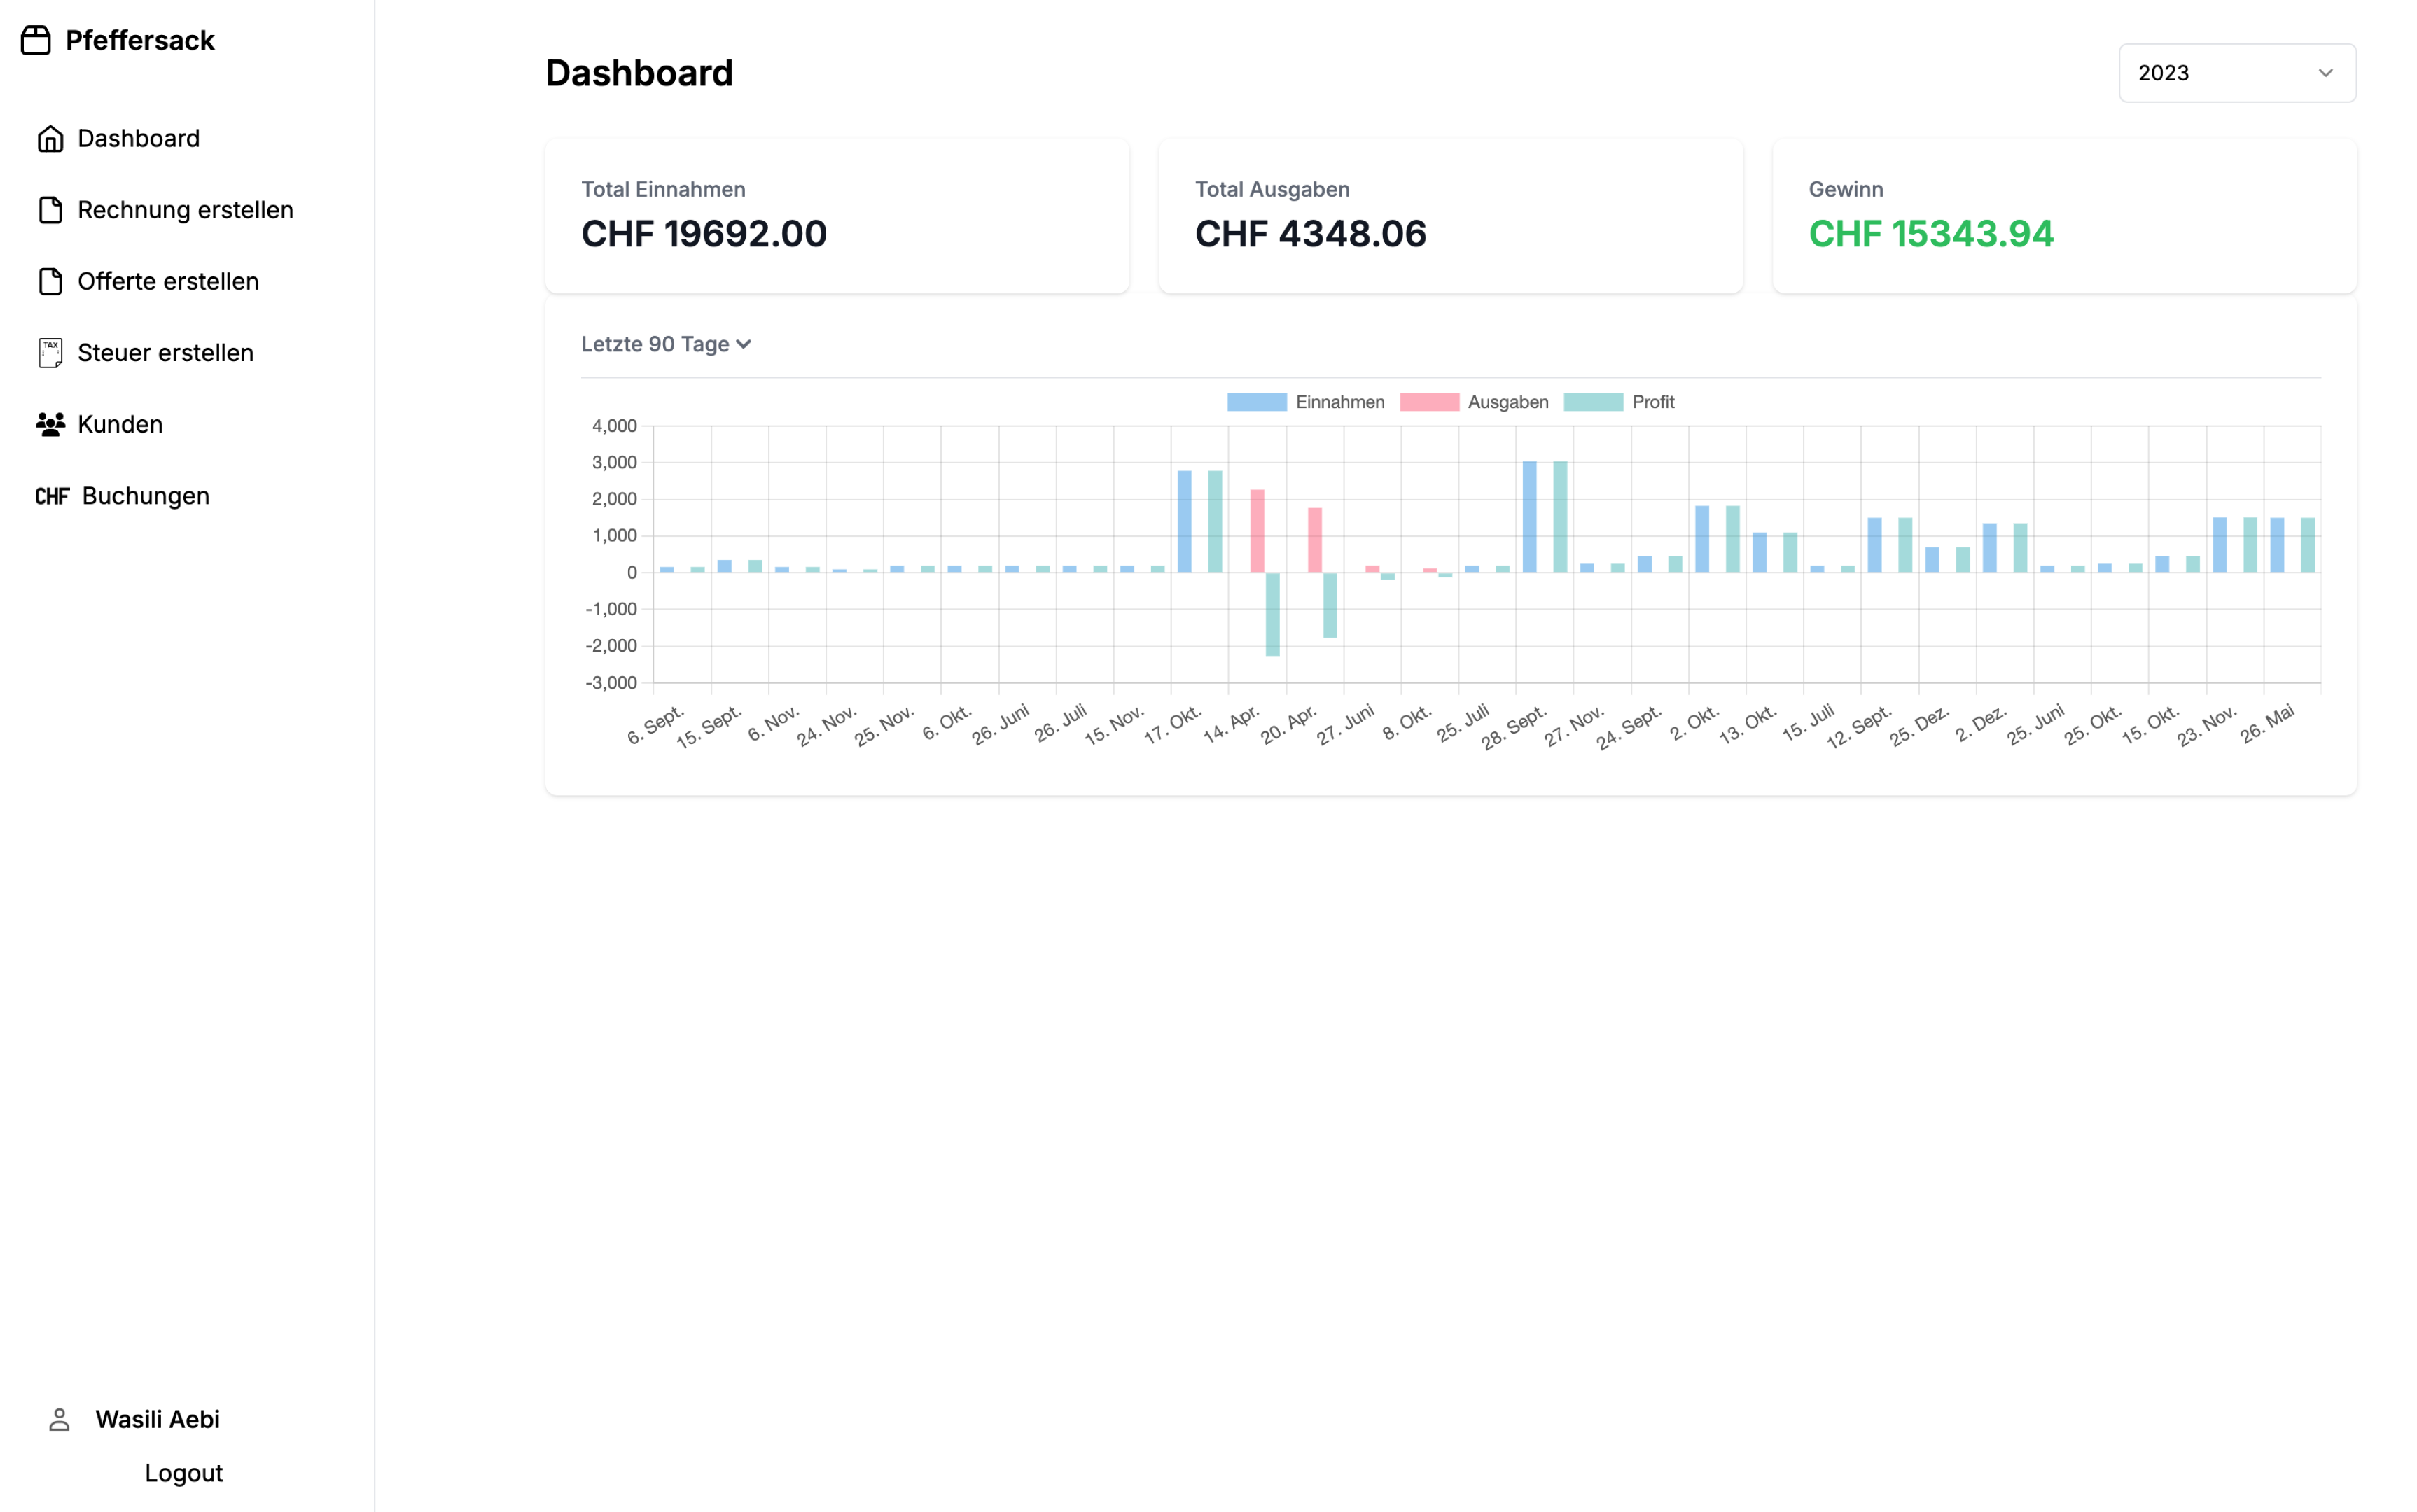Click the chevron arrow inside the year selector
Viewport: 2417px width, 1512px height.
tap(2325, 72)
